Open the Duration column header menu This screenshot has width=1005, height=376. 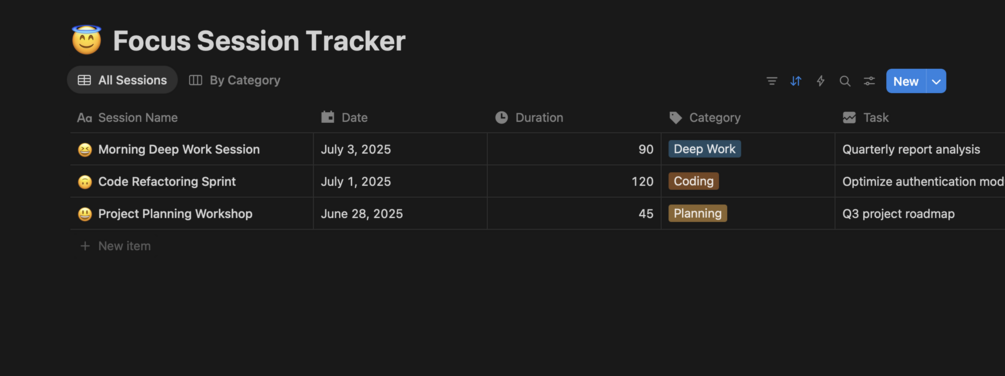coord(574,118)
